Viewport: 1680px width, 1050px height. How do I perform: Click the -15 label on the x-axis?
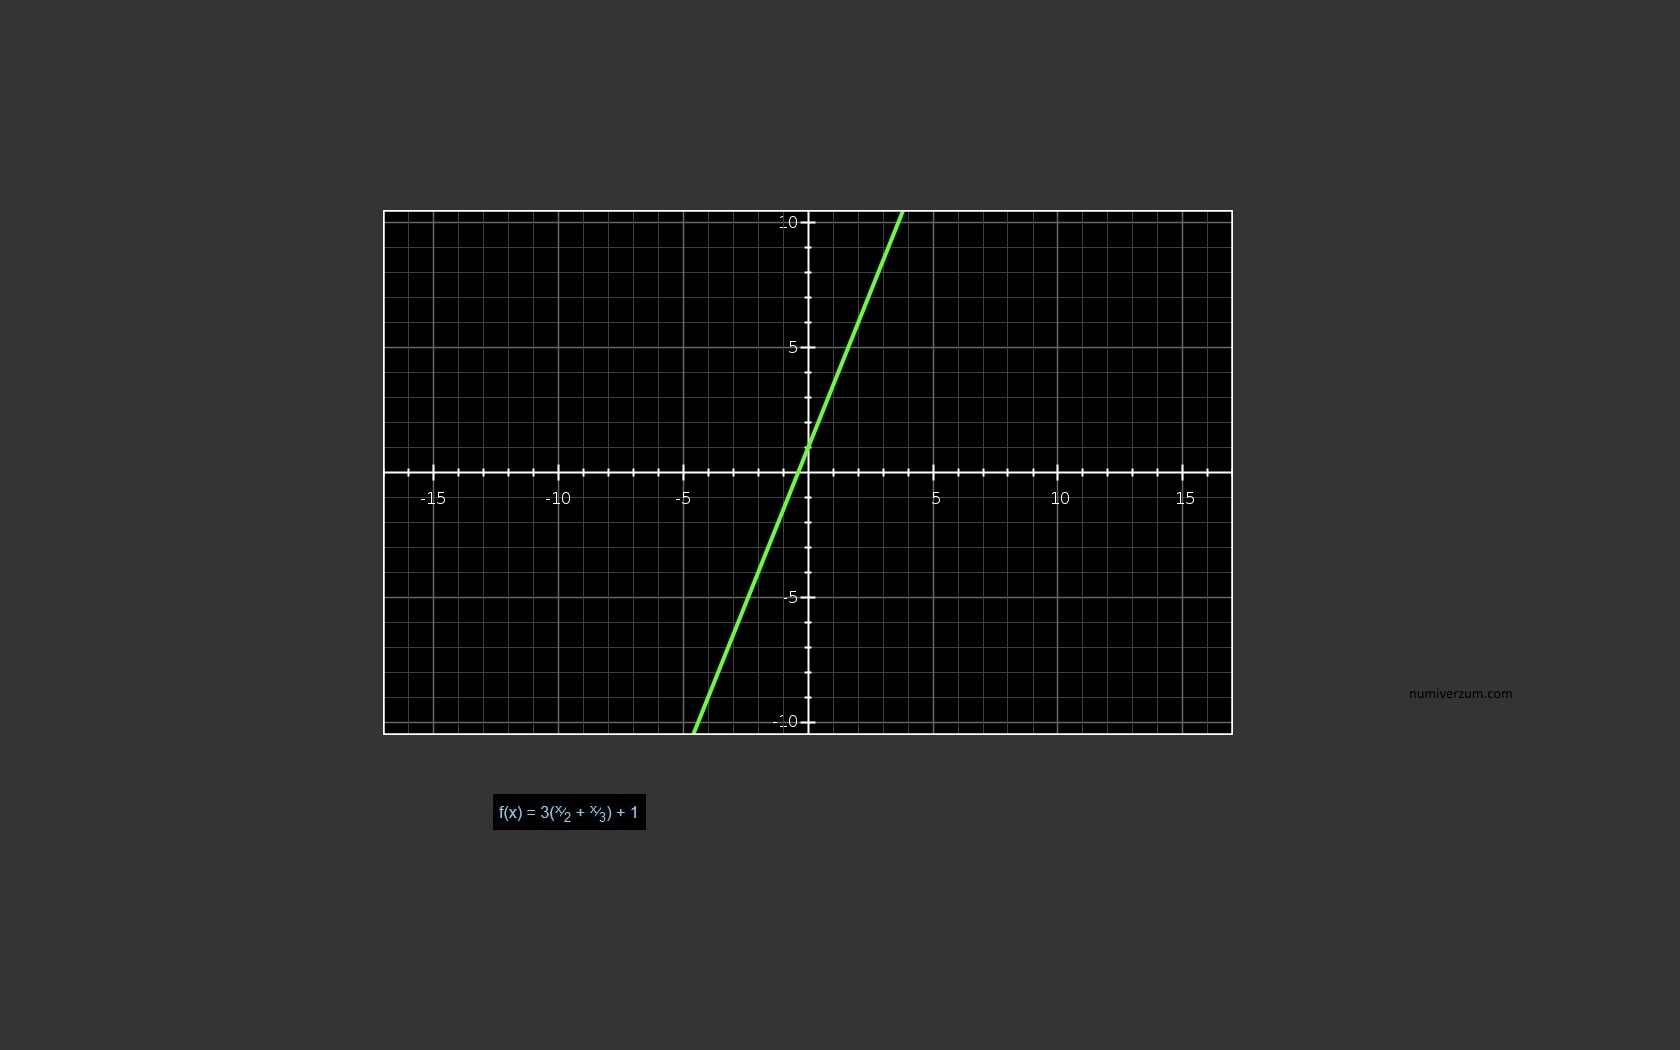[x=433, y=498]
